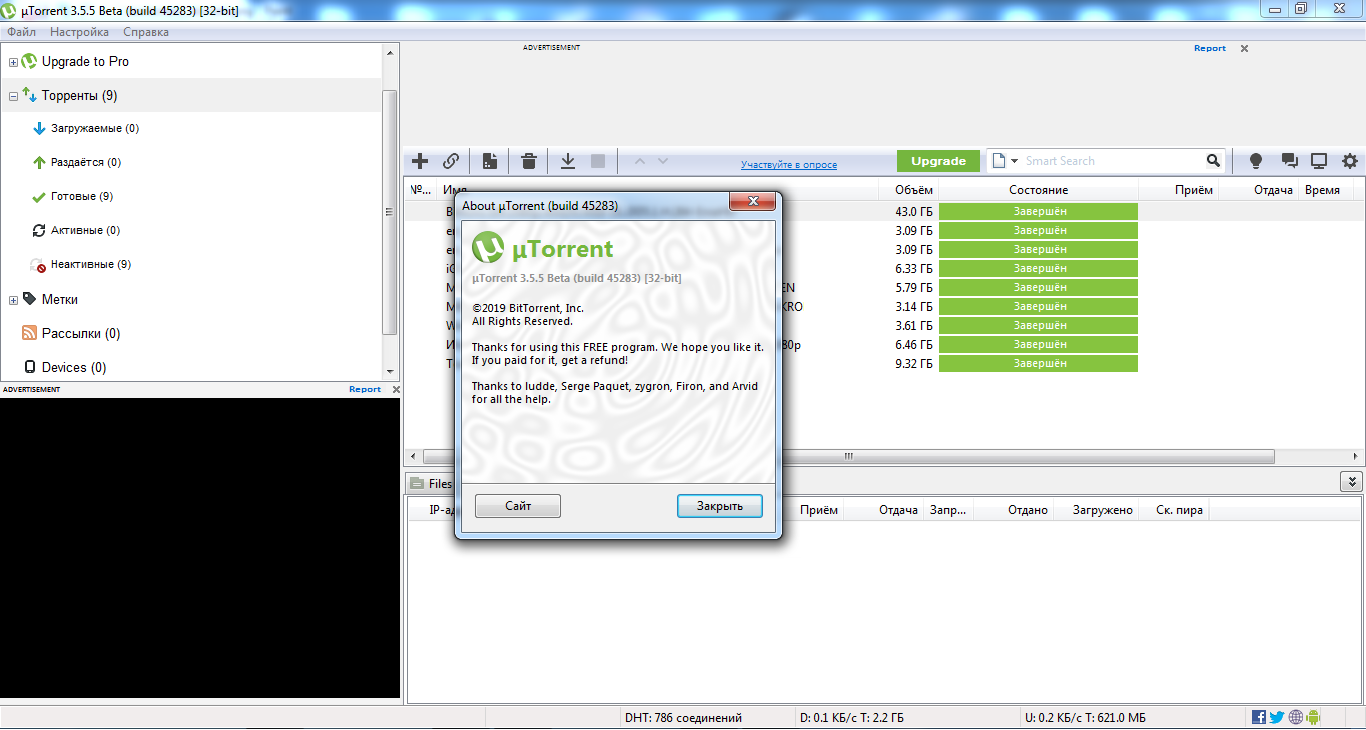
Task: Open the Настройка menu
Action: pos(79,32)
